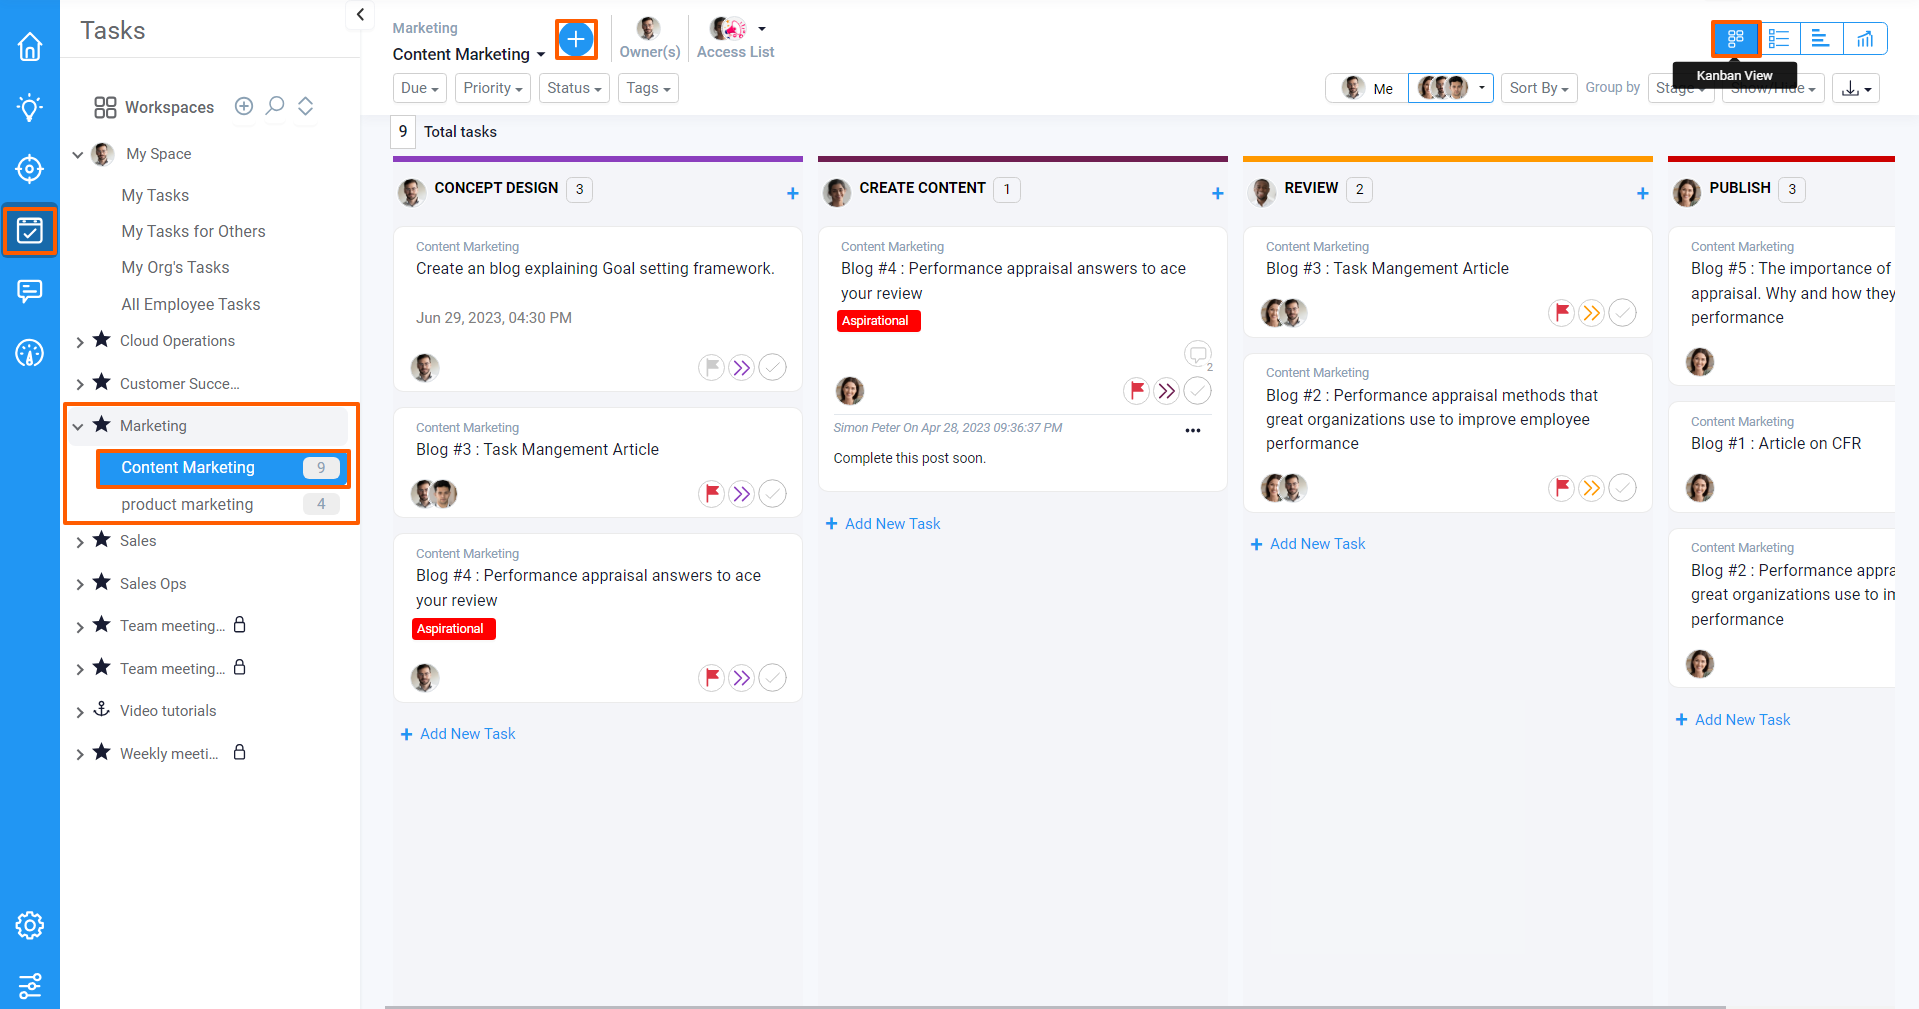Switch to Gantt timeline view icon
1919x1009 pixels.
1821,39
